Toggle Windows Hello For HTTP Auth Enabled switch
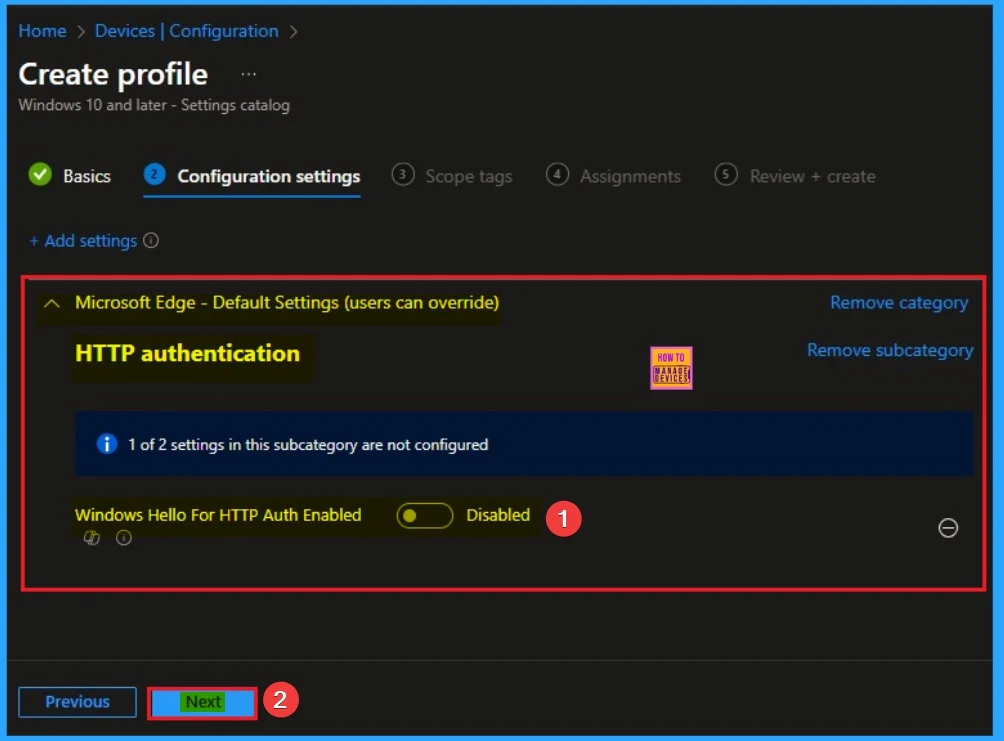The image size is (1004, 741). coord(424,516)
